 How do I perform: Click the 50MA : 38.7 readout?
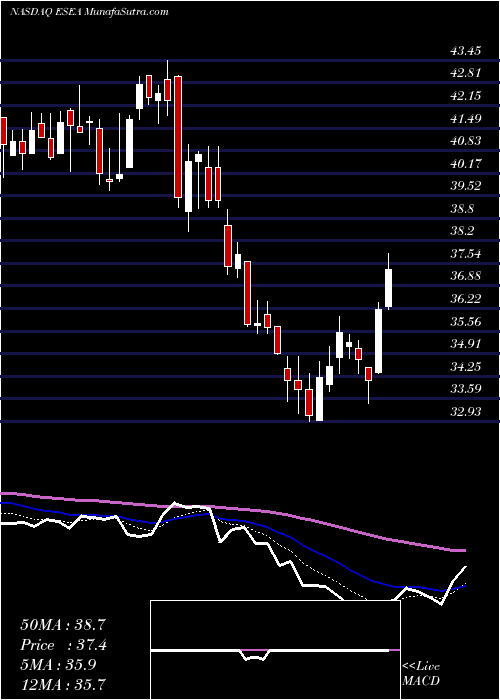click(x=62, y=625)
